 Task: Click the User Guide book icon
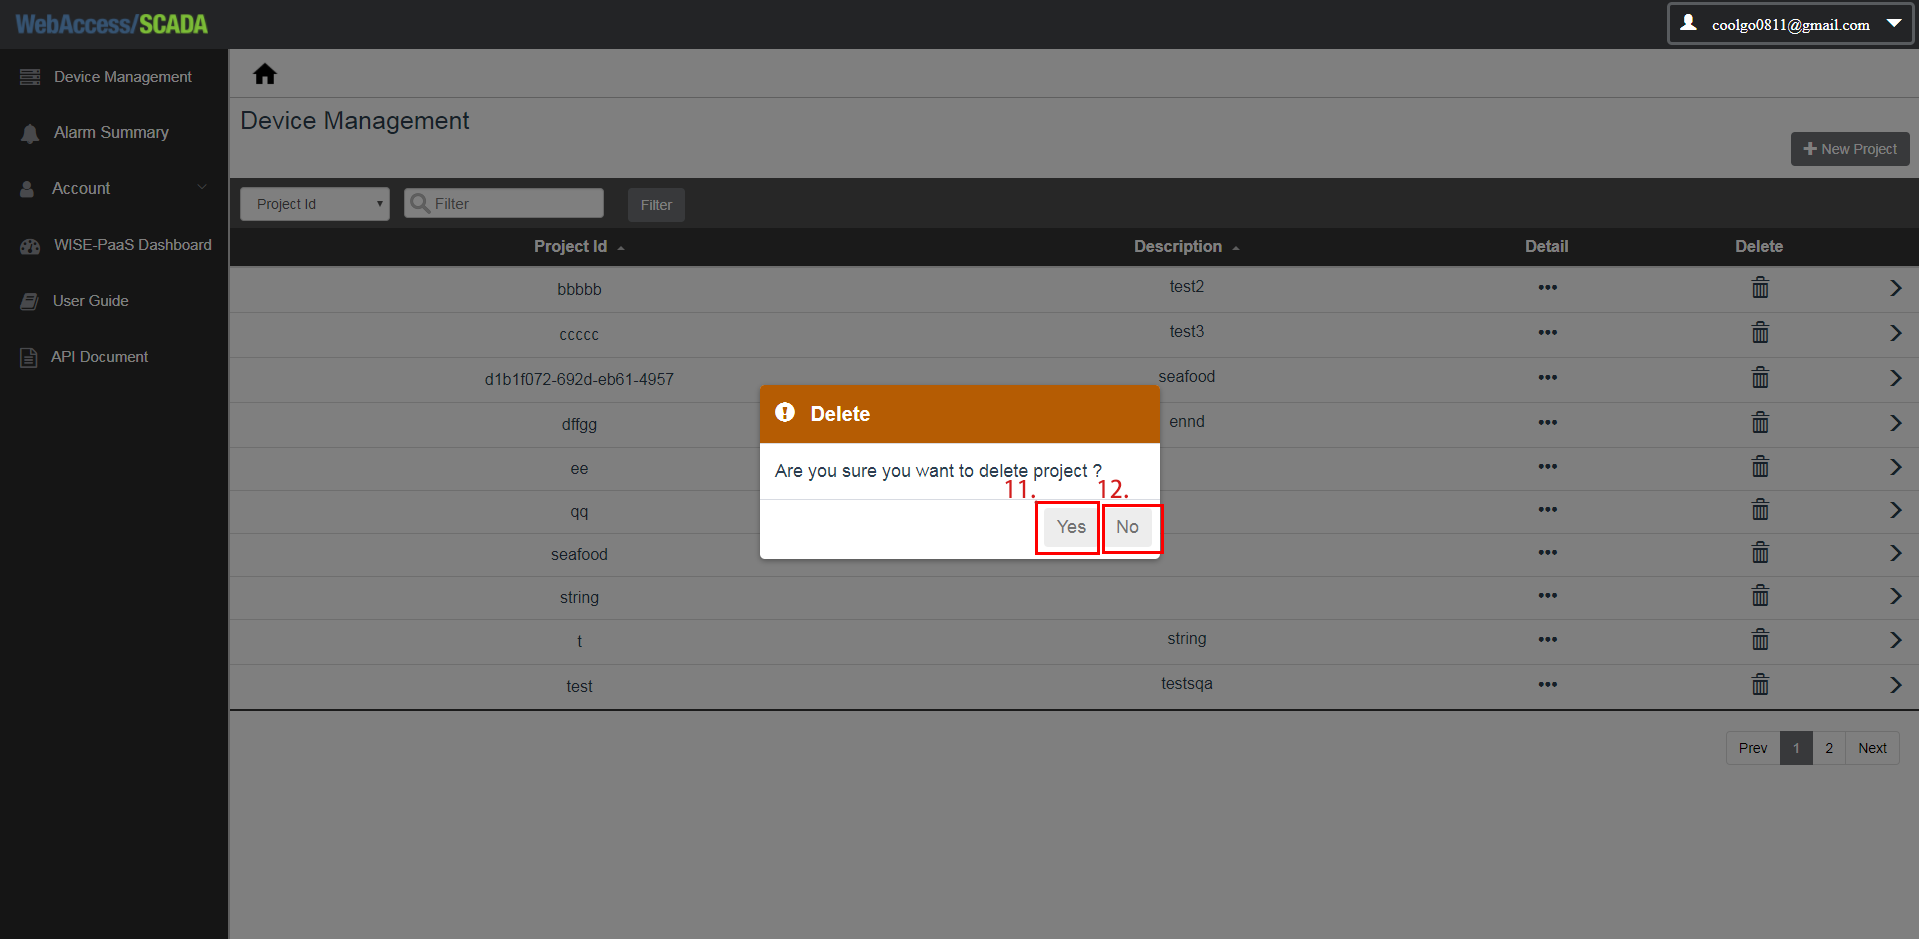pos(30,301)
